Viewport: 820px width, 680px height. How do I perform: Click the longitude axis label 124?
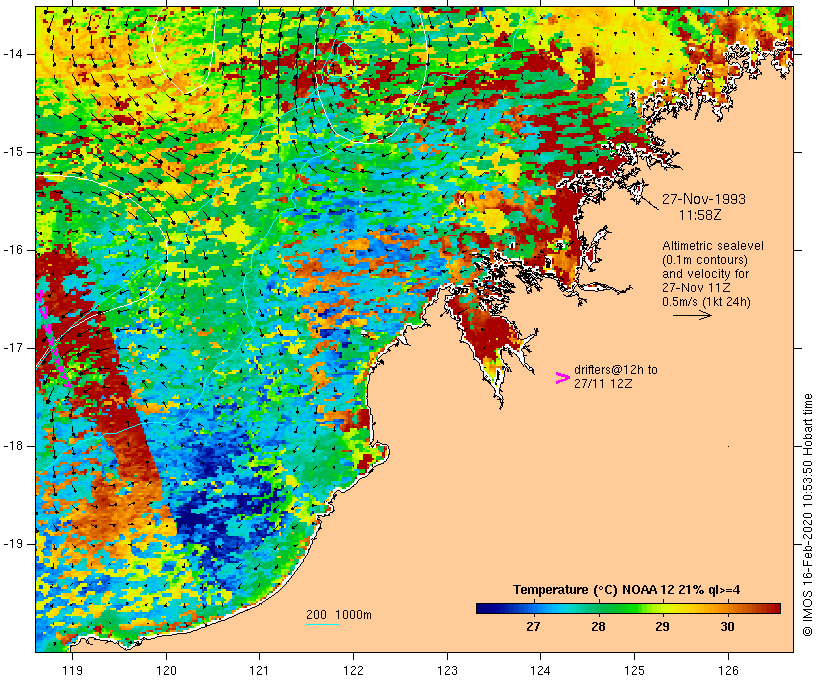tap(541, 670)
